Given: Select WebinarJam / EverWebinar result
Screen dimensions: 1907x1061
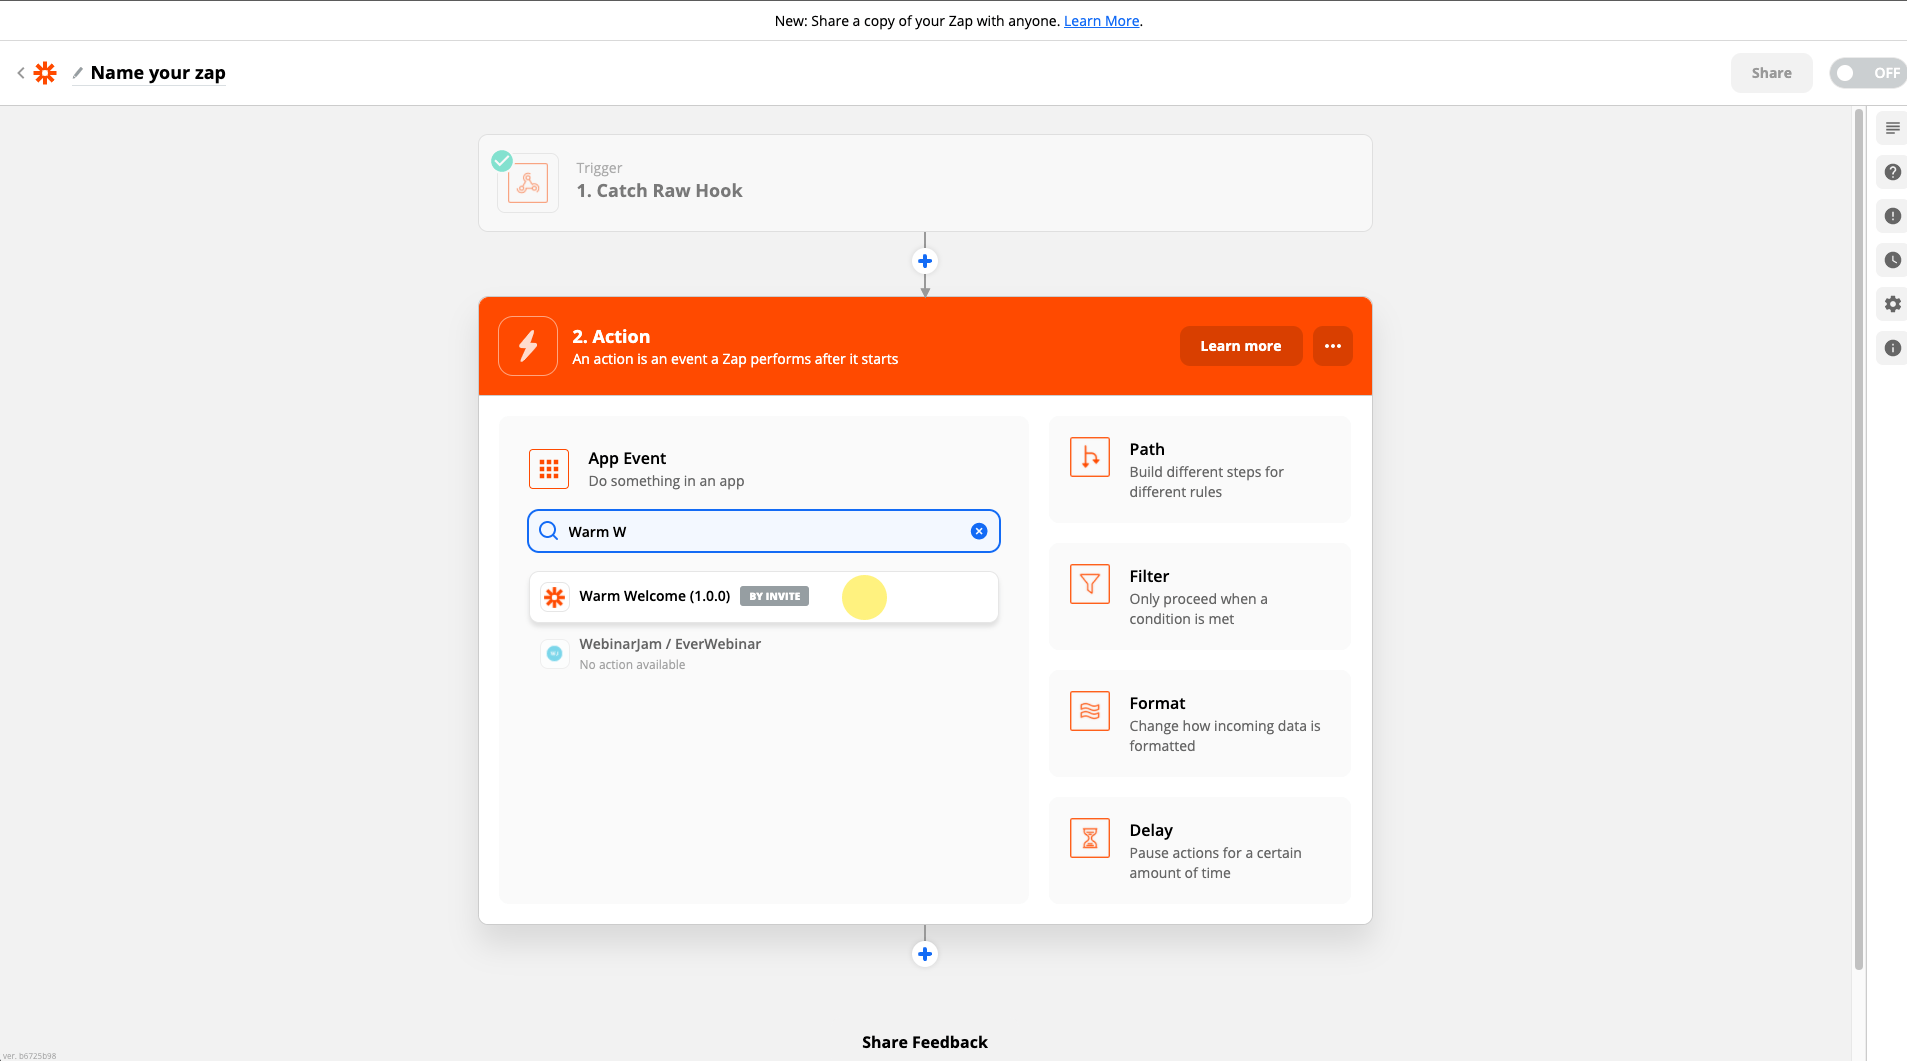Looking at the screenshot, I should (764, 653).
